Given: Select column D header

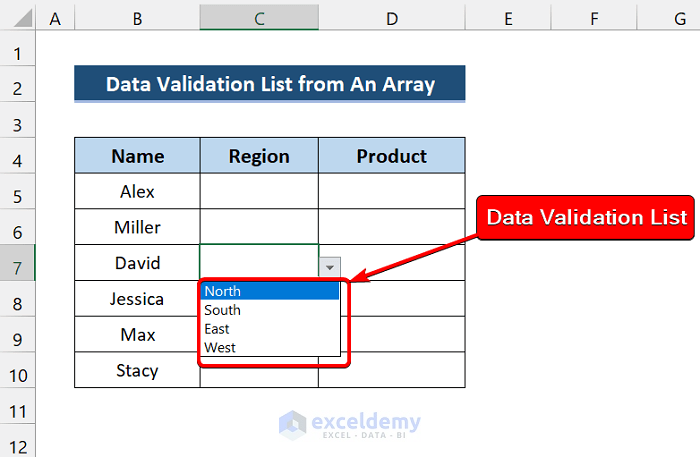Looking at the screenshot, I should [391, 16].
